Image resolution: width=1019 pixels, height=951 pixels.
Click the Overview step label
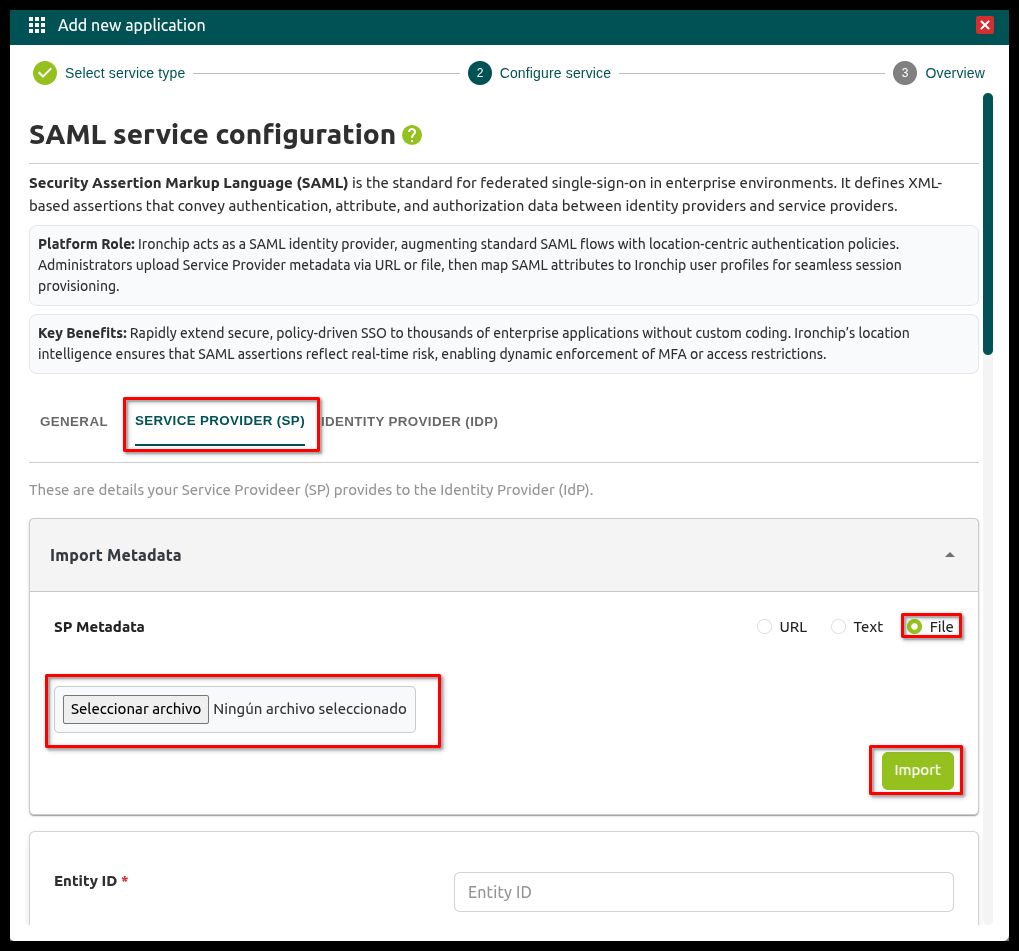pyautogui.click(x=955, y=73)
